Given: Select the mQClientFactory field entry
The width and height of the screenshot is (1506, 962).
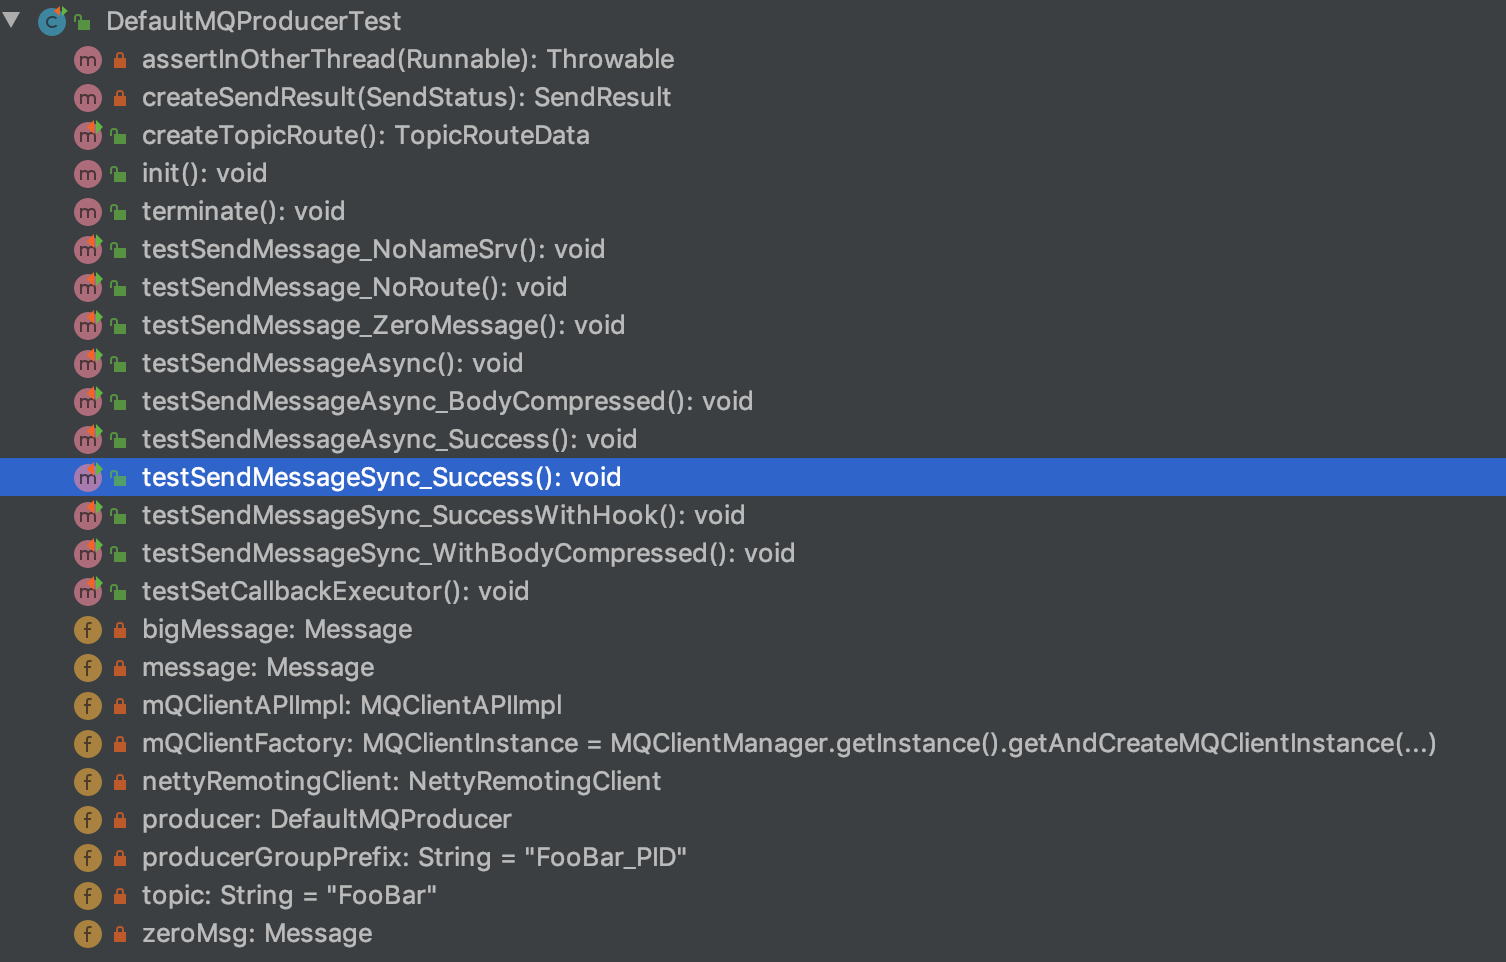Looking at the screenshot, I should (x=789, y=743).
